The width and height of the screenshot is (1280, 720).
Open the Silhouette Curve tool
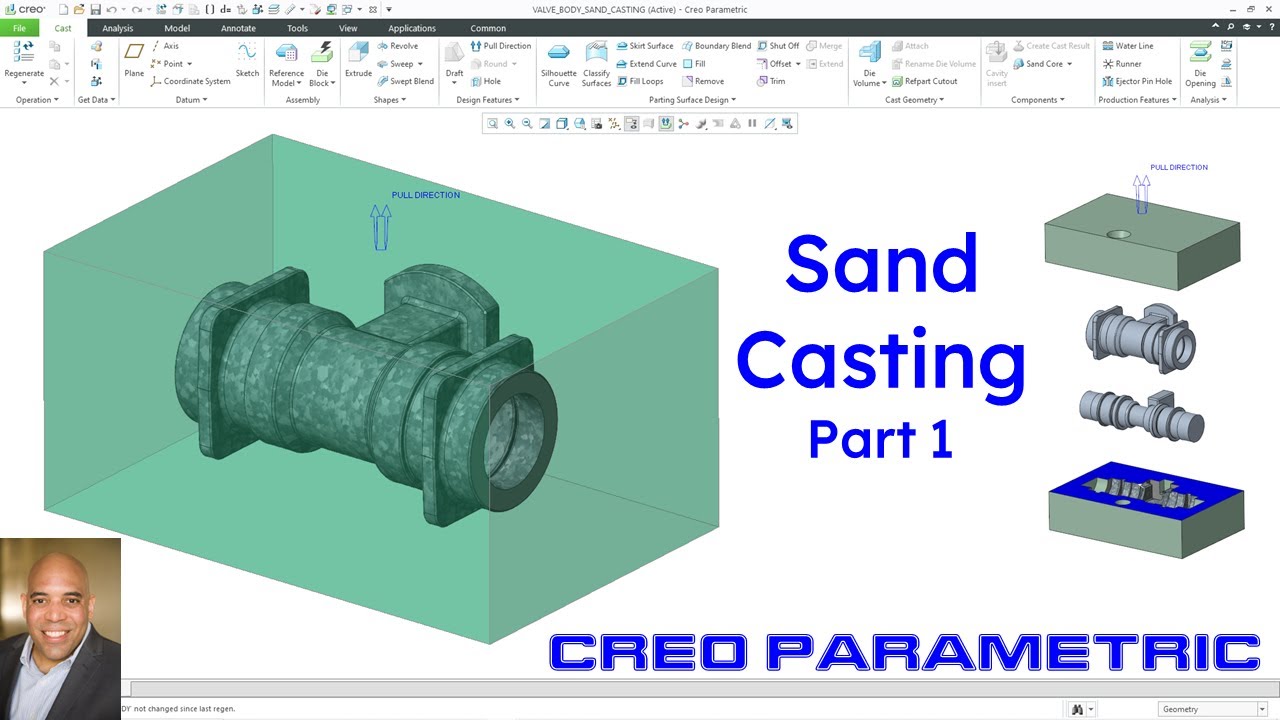click(x=558, y=63)
